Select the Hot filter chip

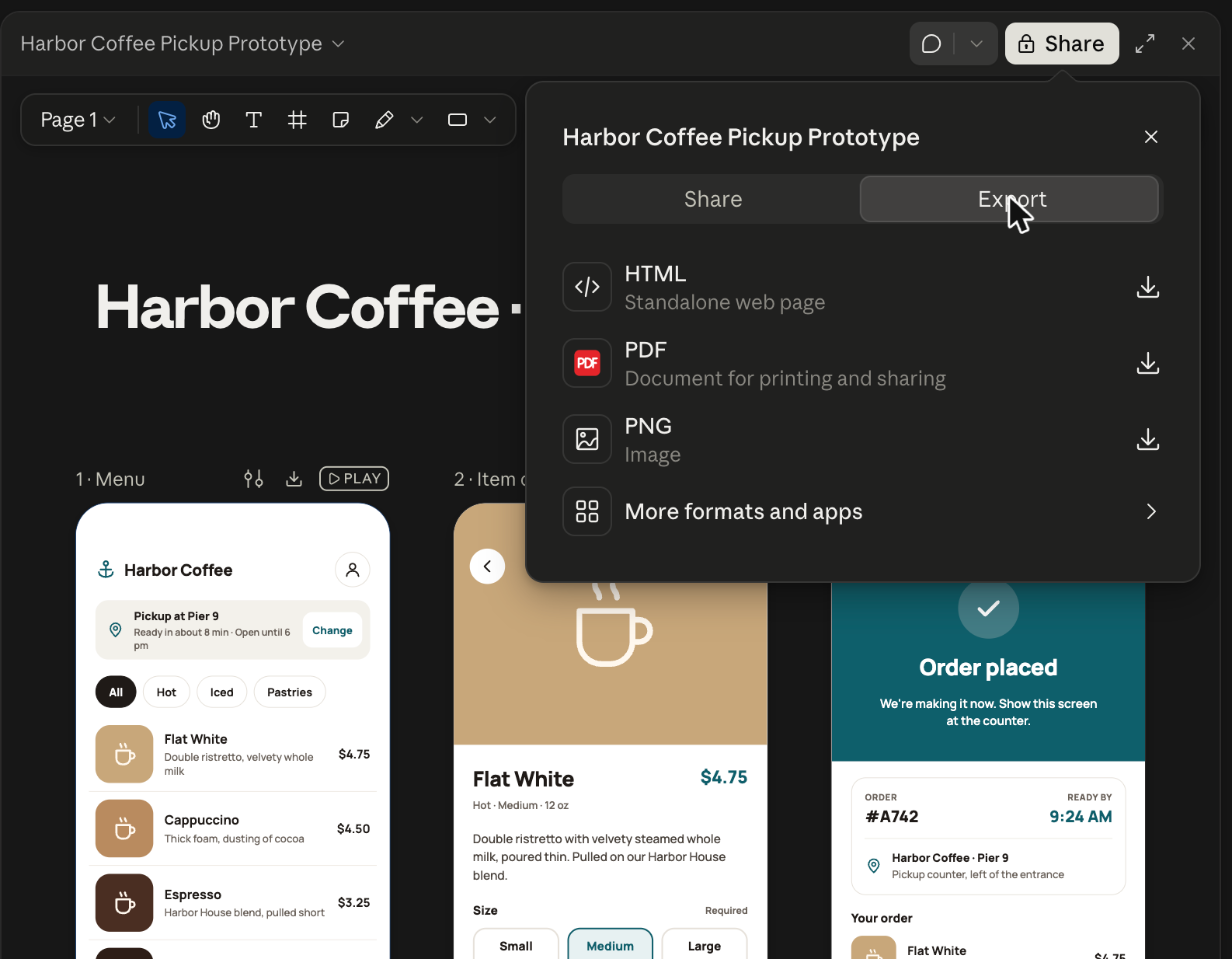[x=166, y=692]
